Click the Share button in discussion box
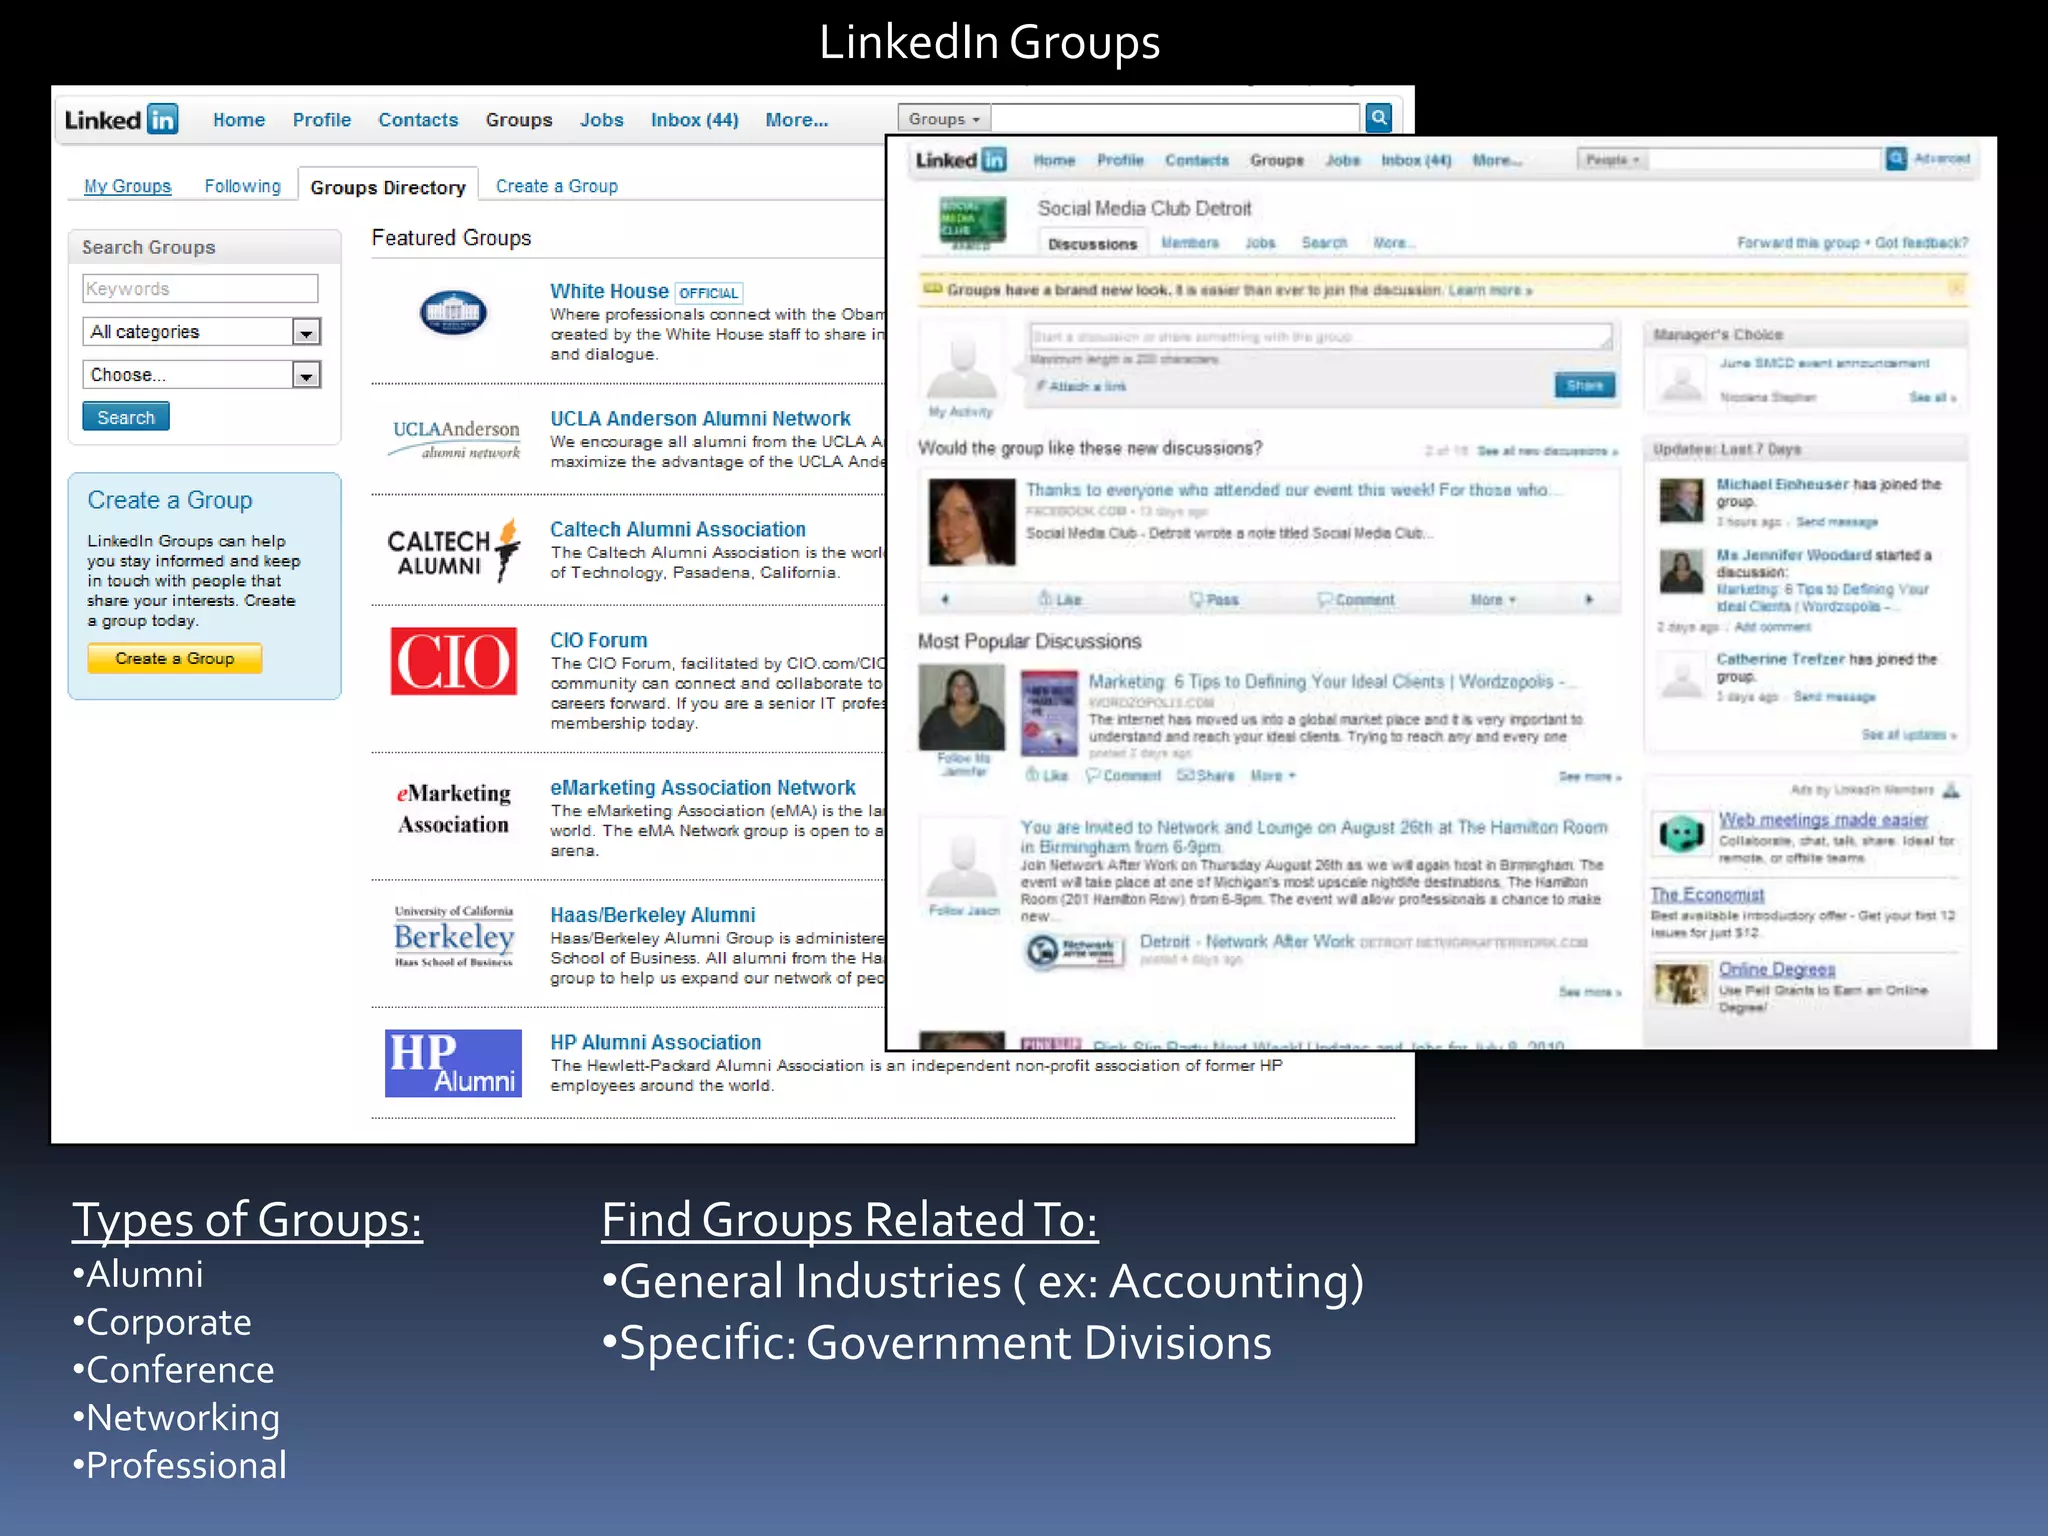The width and height of the screenshot is (2048, 1536). click(x=1584, y=385)
